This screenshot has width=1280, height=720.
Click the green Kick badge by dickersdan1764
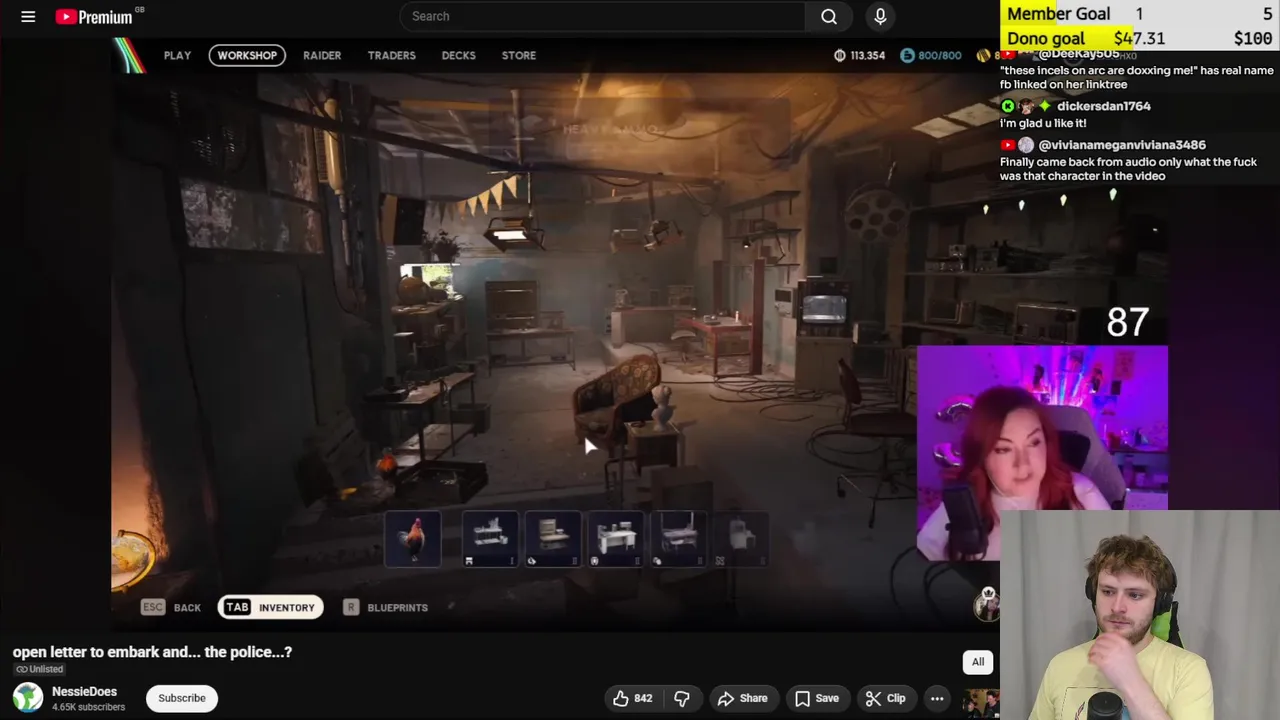click(1008, 106)
